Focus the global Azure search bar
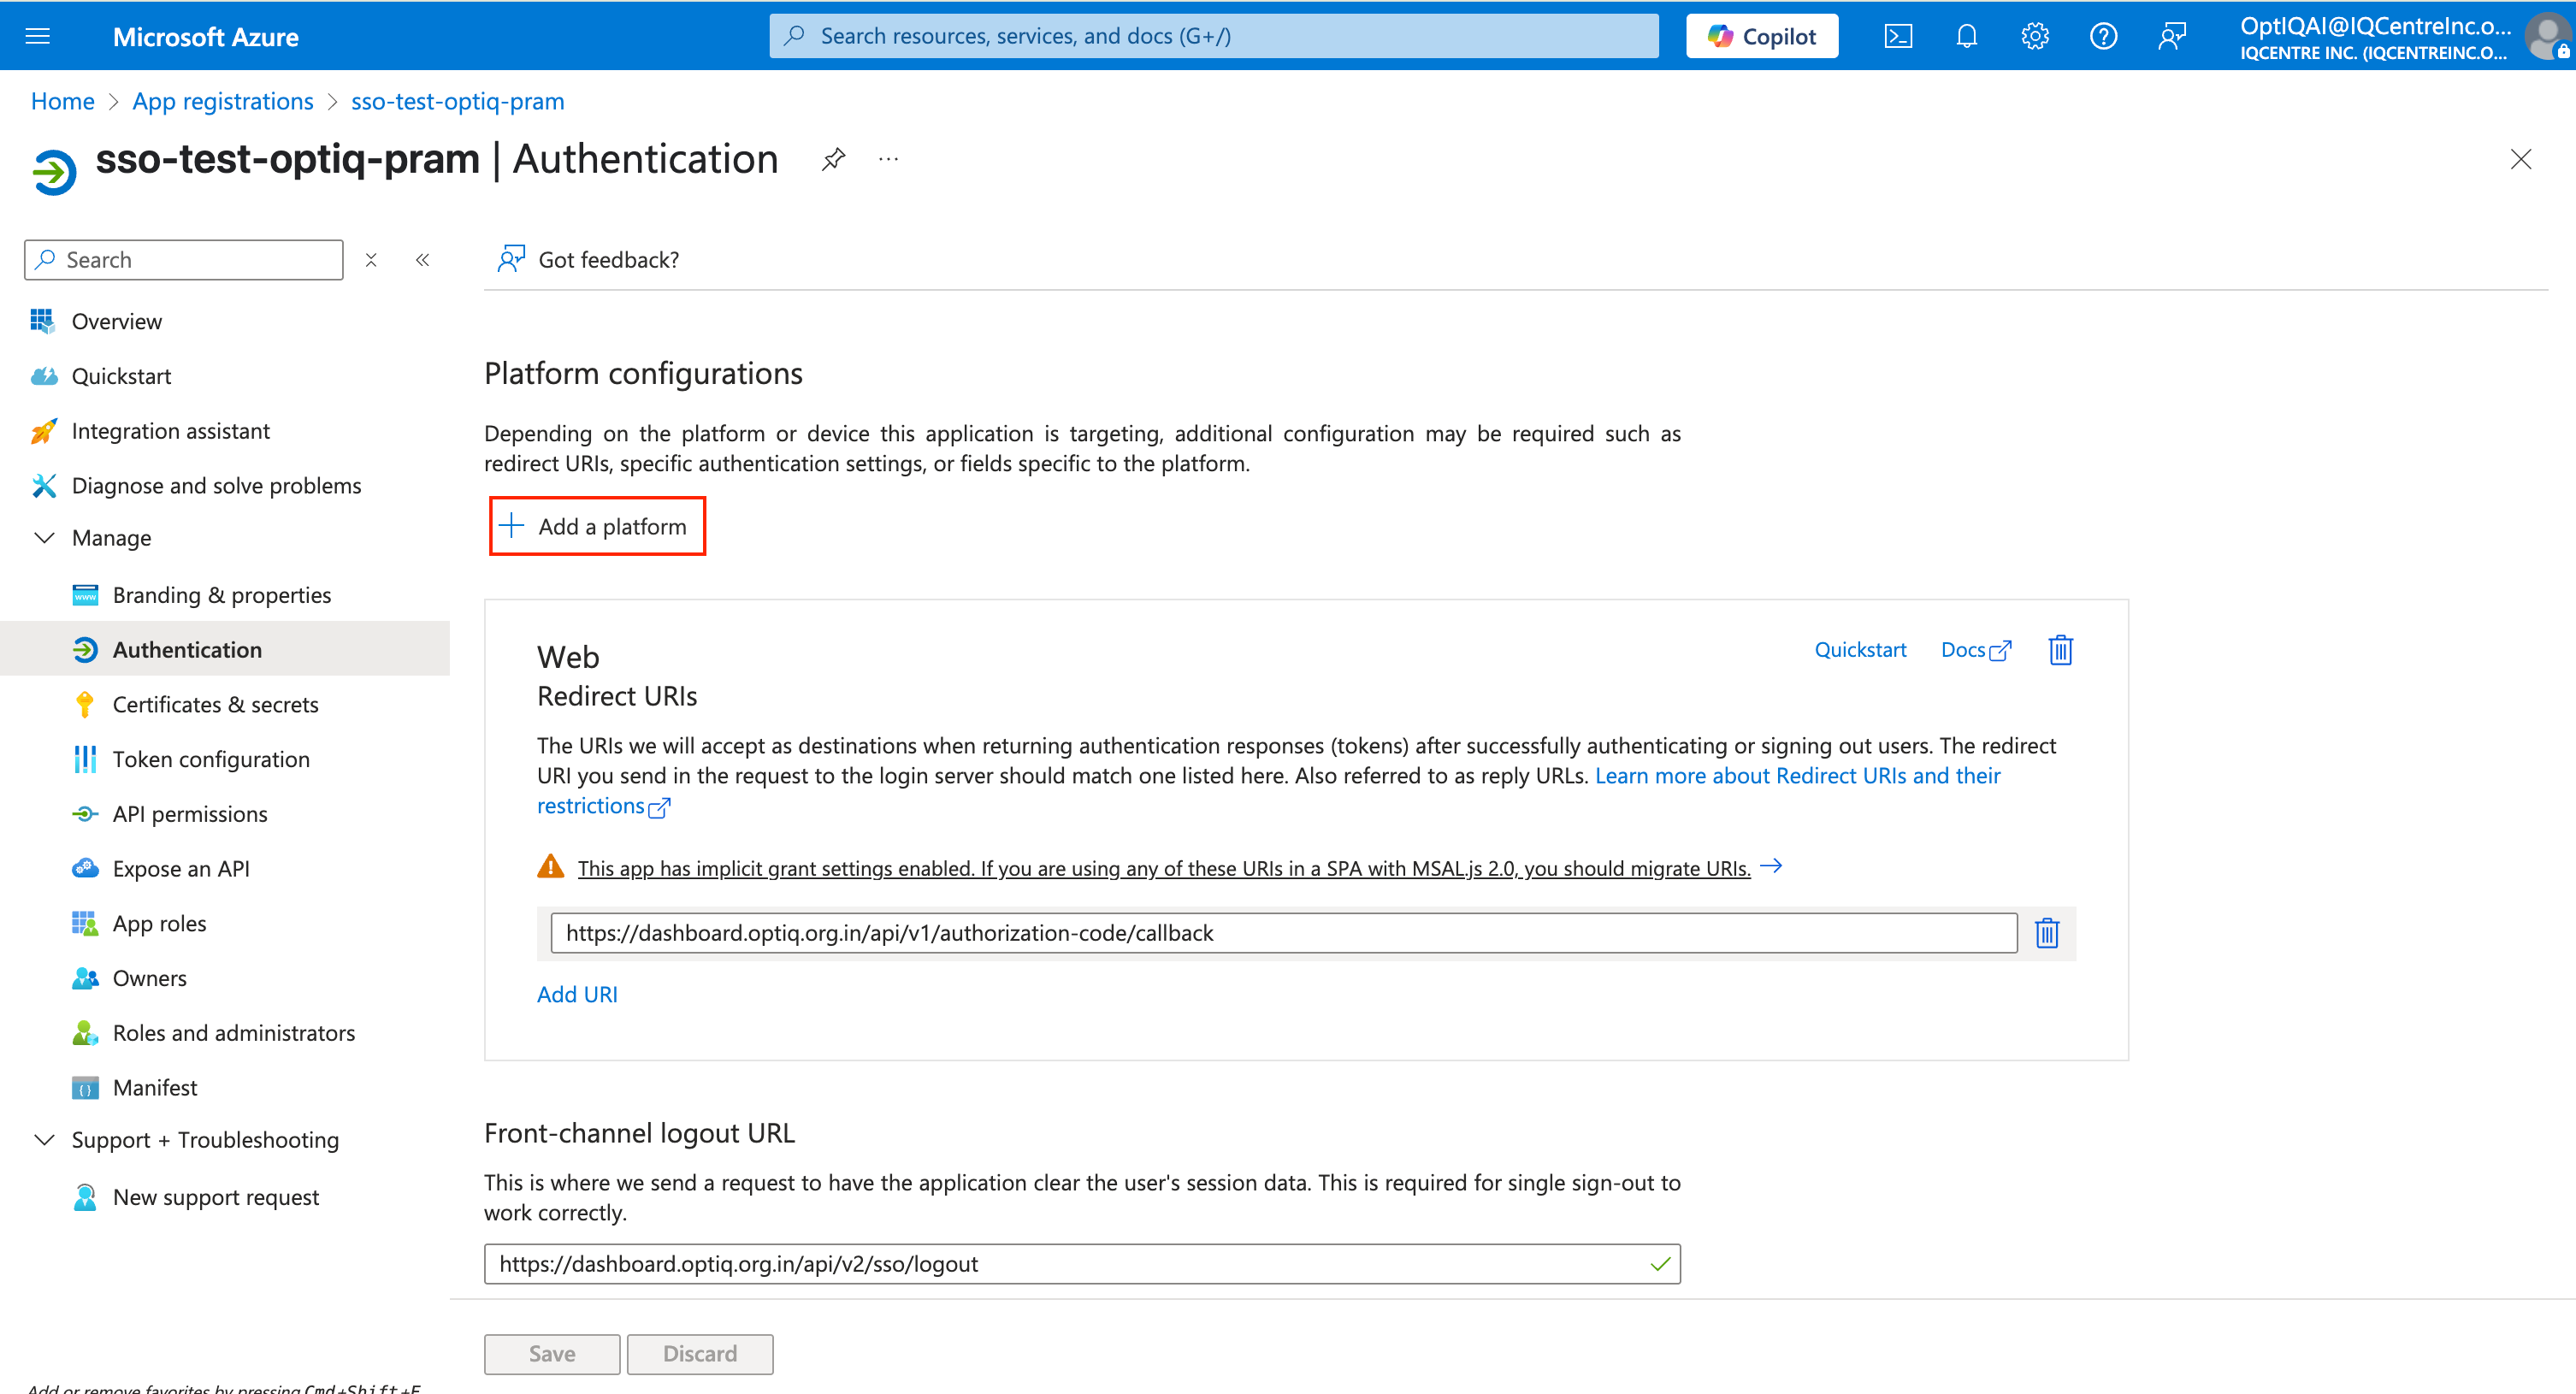The image size is (2576, 1394). tap(1214, 36)
